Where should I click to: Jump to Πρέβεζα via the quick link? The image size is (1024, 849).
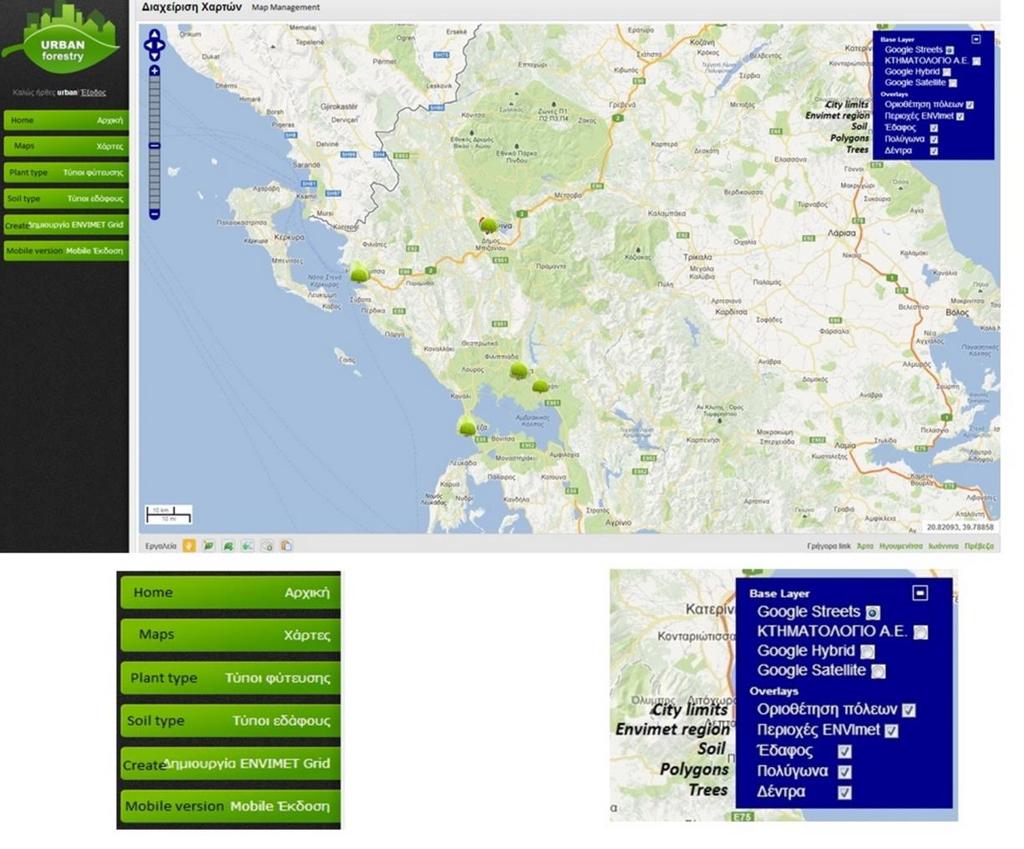point(979,546)
